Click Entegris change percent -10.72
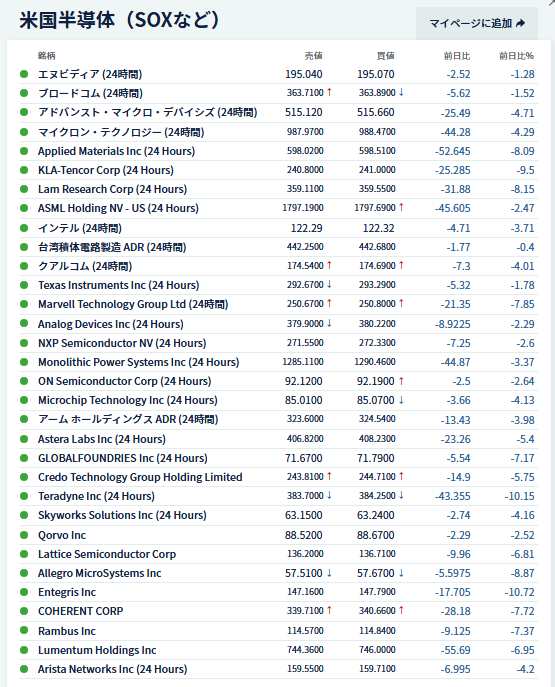This screenshot has width=555, height=687. click(x=520, y=593)
